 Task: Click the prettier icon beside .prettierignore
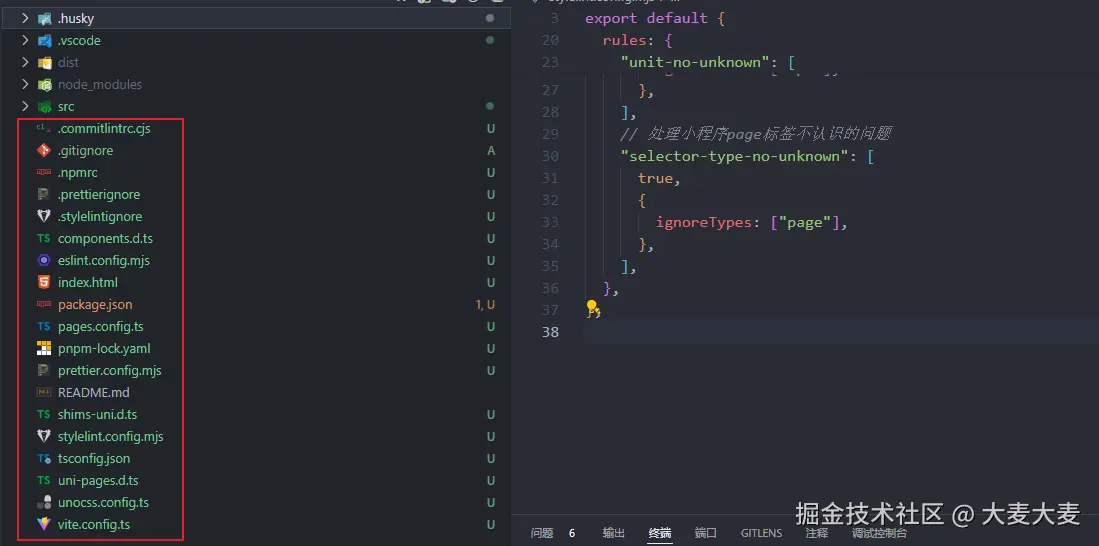44,194
